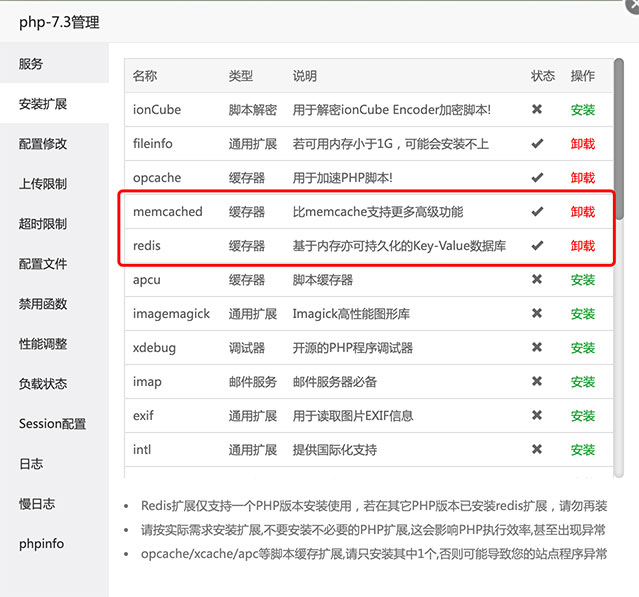
Task: Click the 状态 column header
Action: pos(542,76)
